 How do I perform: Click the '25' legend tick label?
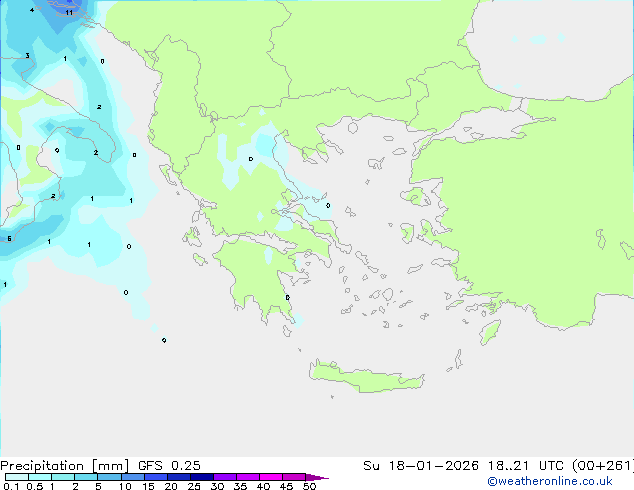(x=194, y=486)
